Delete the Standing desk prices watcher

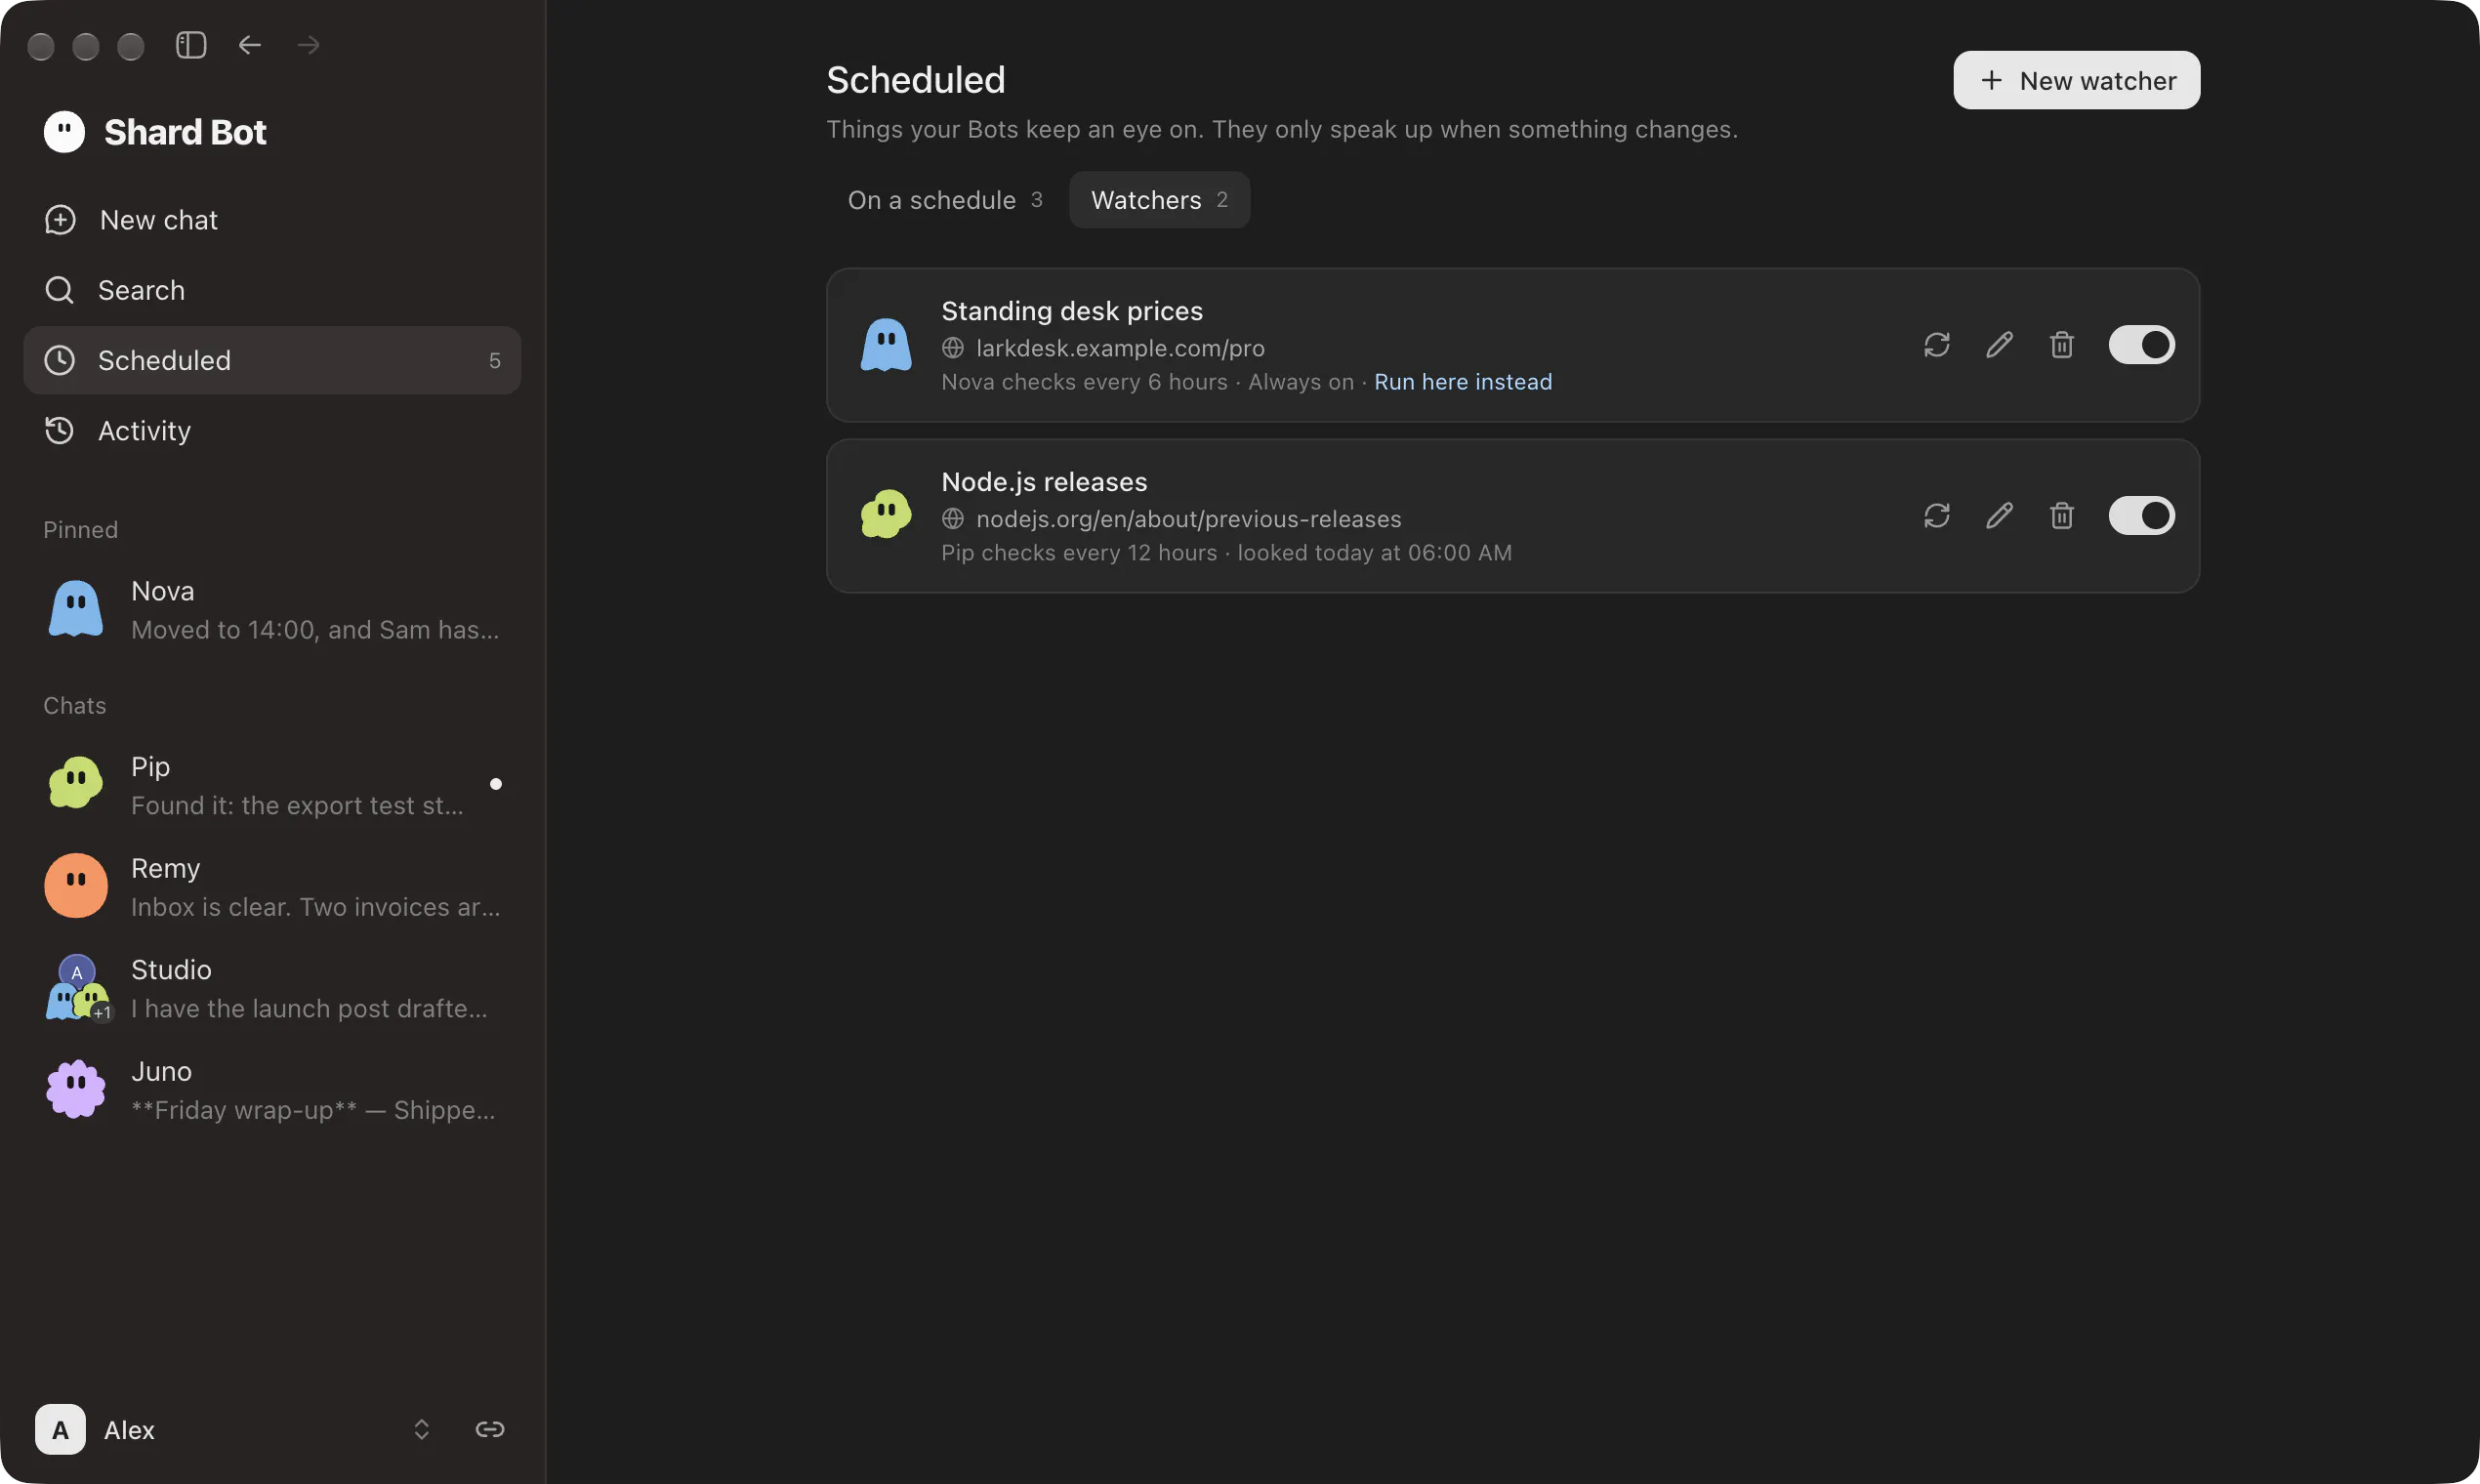(2061, 345)
